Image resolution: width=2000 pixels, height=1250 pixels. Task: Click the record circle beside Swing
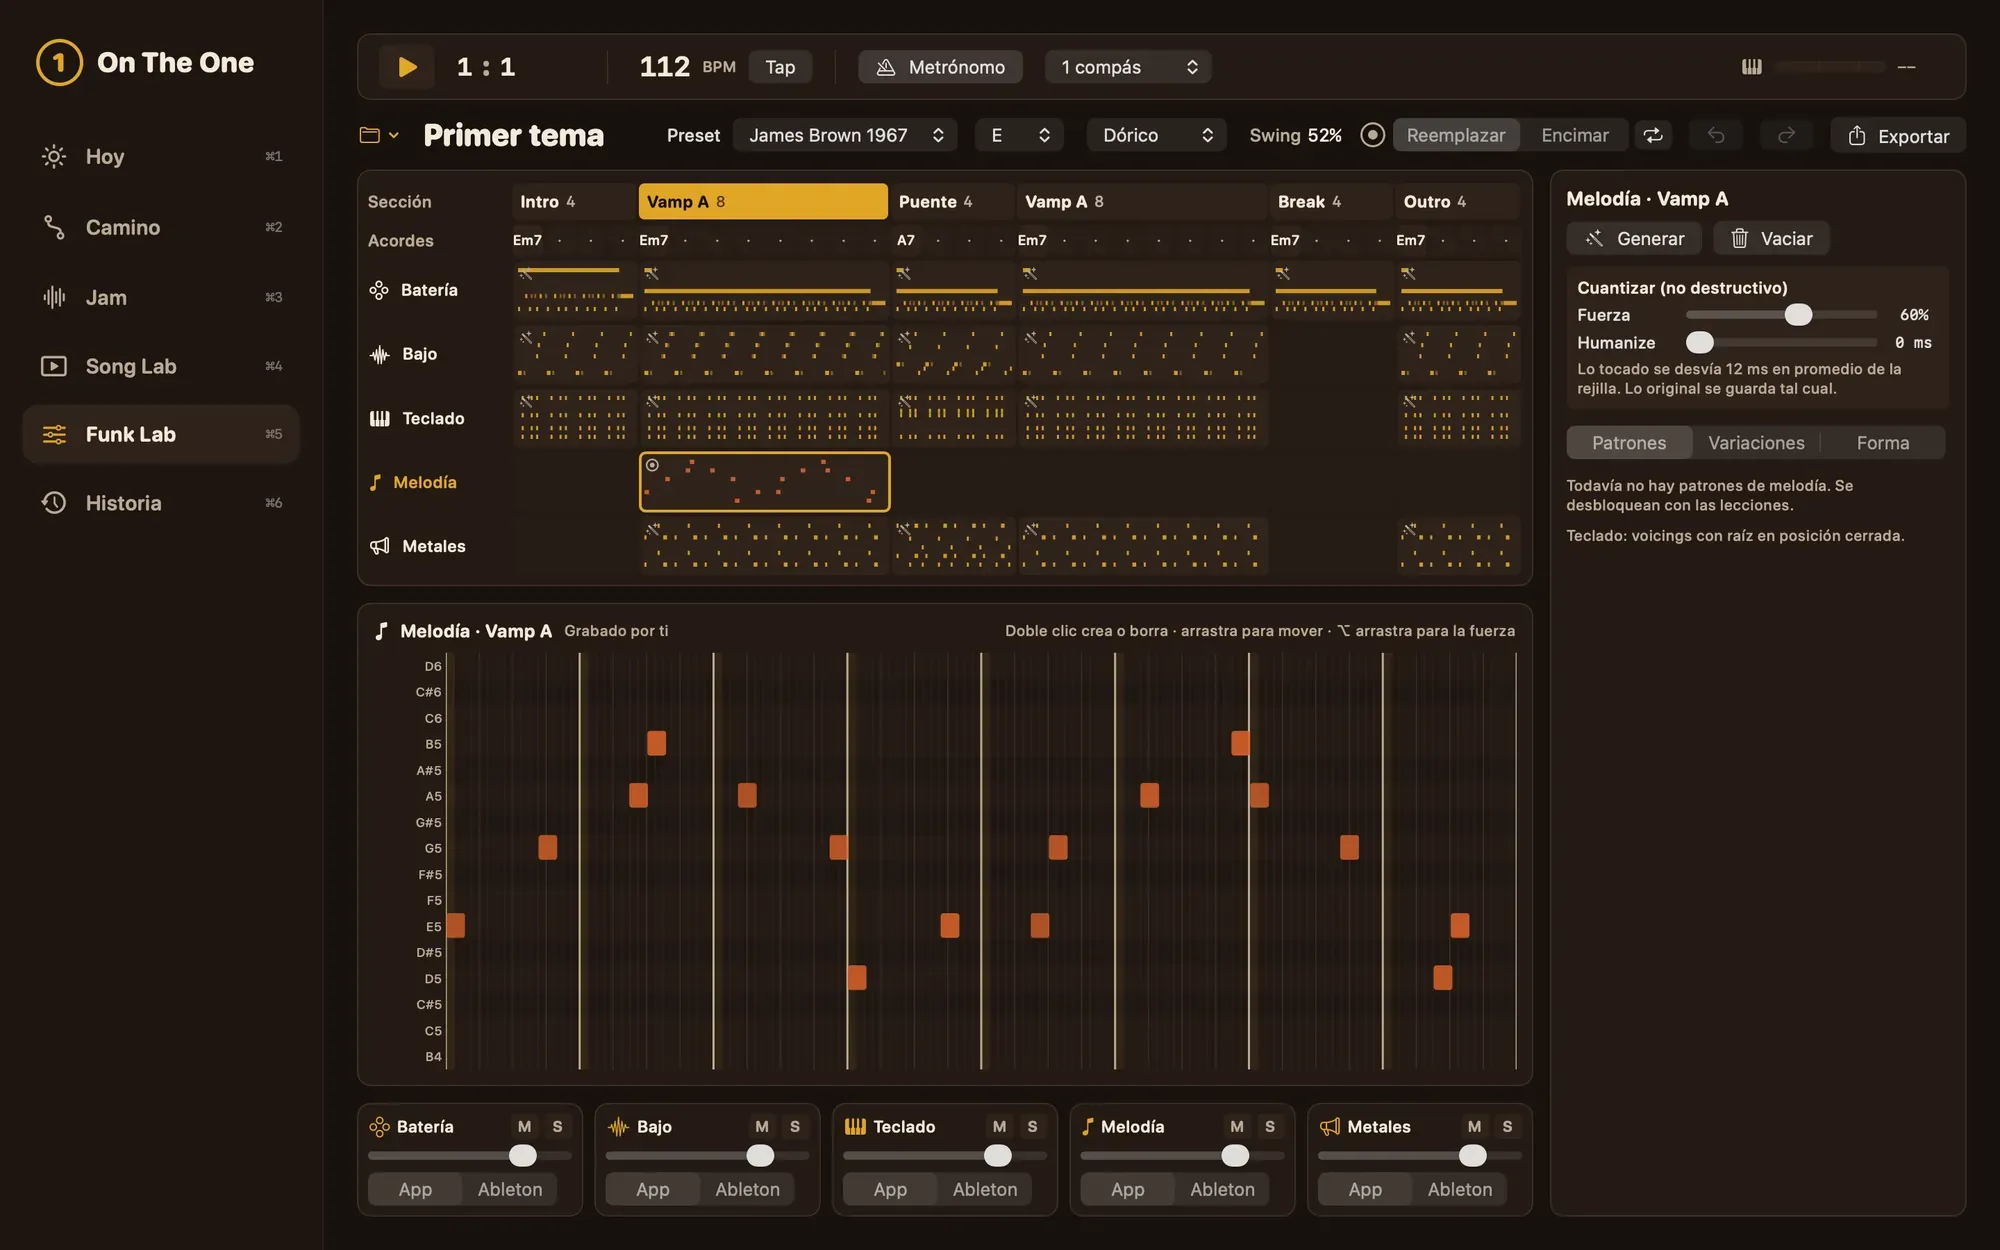coord(1373,135)
